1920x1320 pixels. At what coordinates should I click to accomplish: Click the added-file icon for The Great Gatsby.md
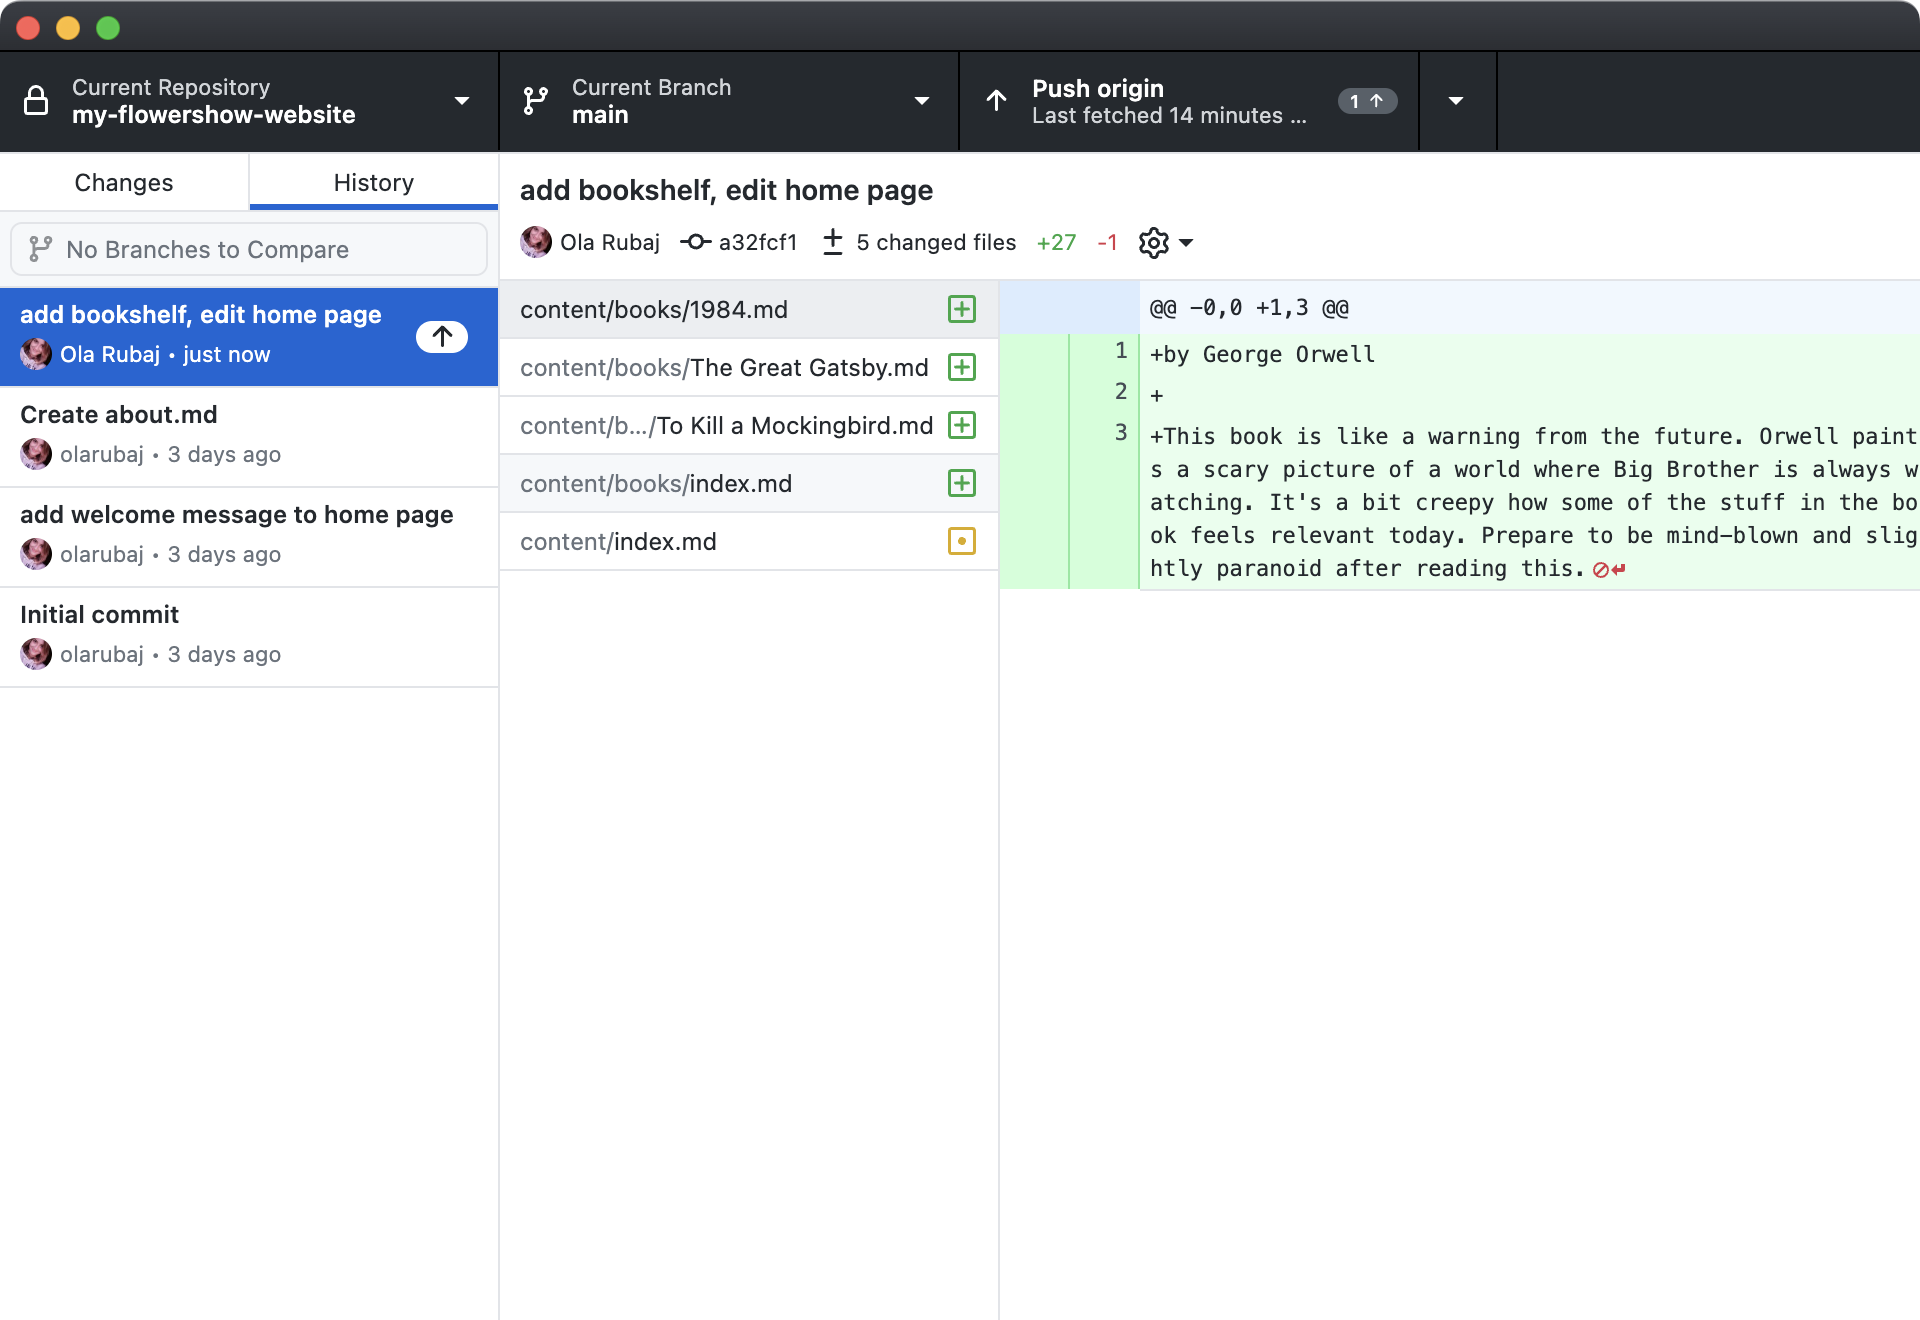coord(961,367)
